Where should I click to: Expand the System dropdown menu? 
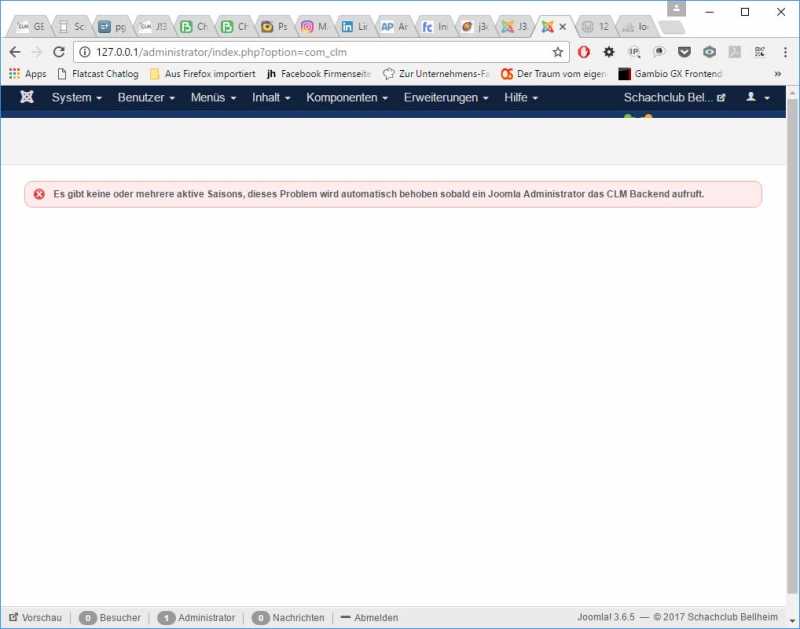[76, 97]
